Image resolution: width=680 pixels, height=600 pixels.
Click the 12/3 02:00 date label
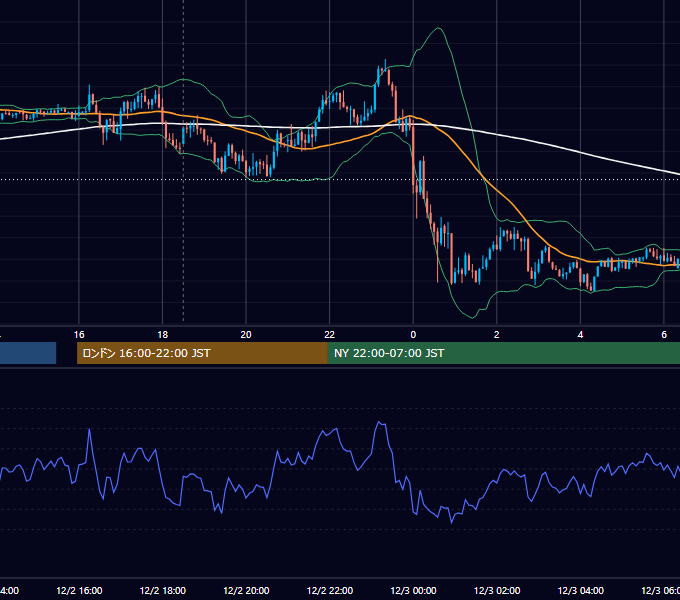tap(497, 590)
